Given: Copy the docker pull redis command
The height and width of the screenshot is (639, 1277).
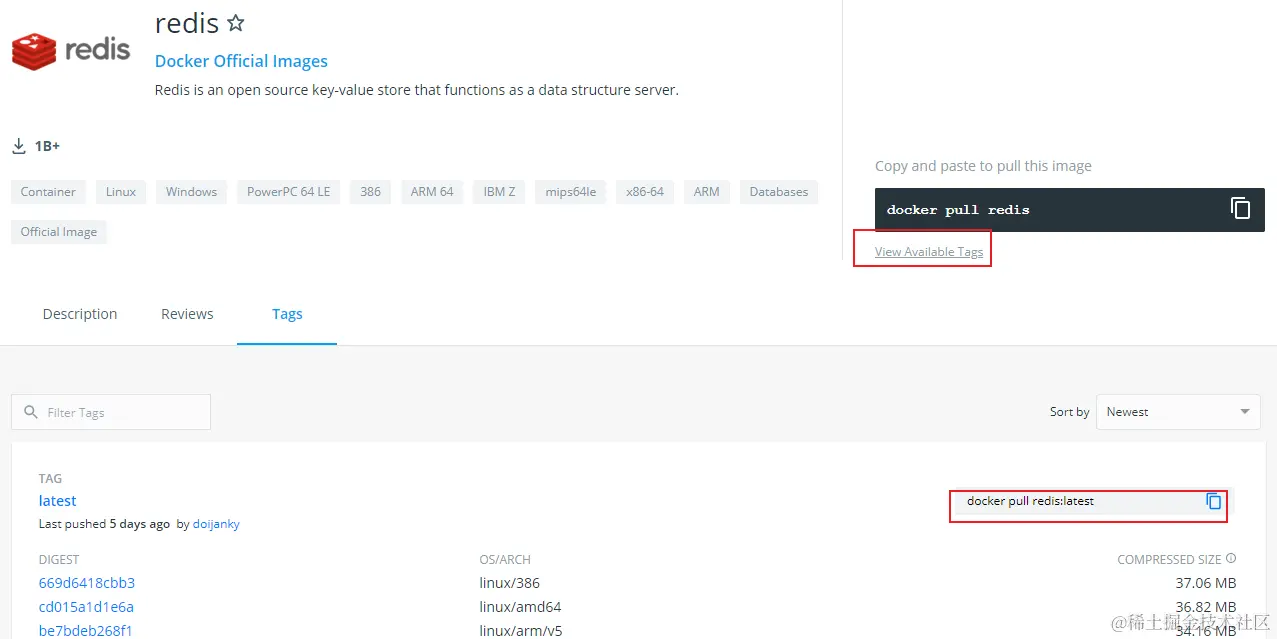Looking at the screenshot, I should 1240,209.
